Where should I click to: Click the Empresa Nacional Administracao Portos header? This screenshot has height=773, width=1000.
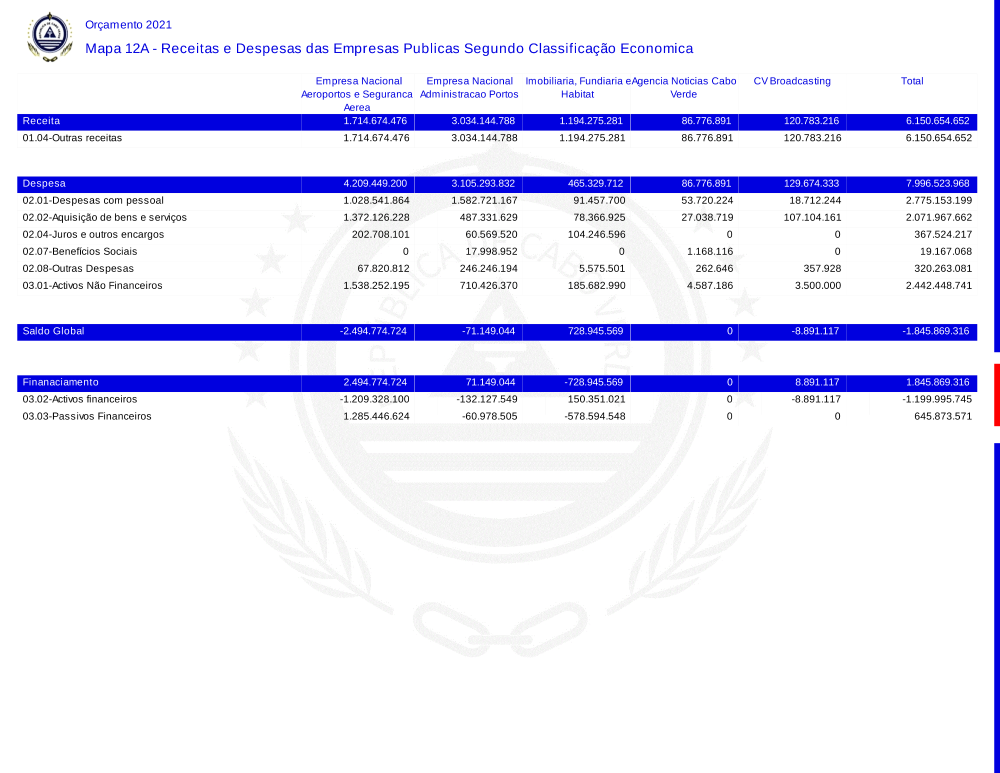469,87
